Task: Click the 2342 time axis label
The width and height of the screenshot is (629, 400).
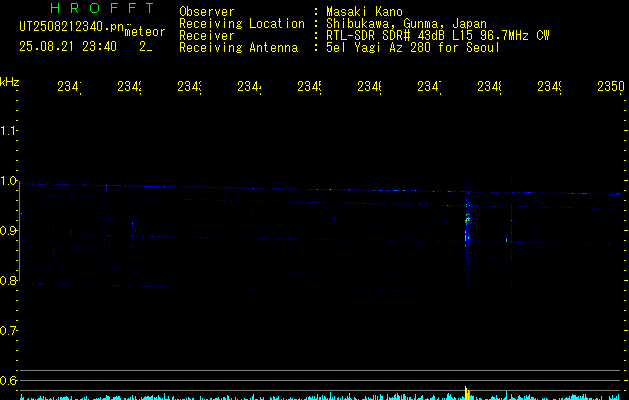Action: [x=129, y=86]
